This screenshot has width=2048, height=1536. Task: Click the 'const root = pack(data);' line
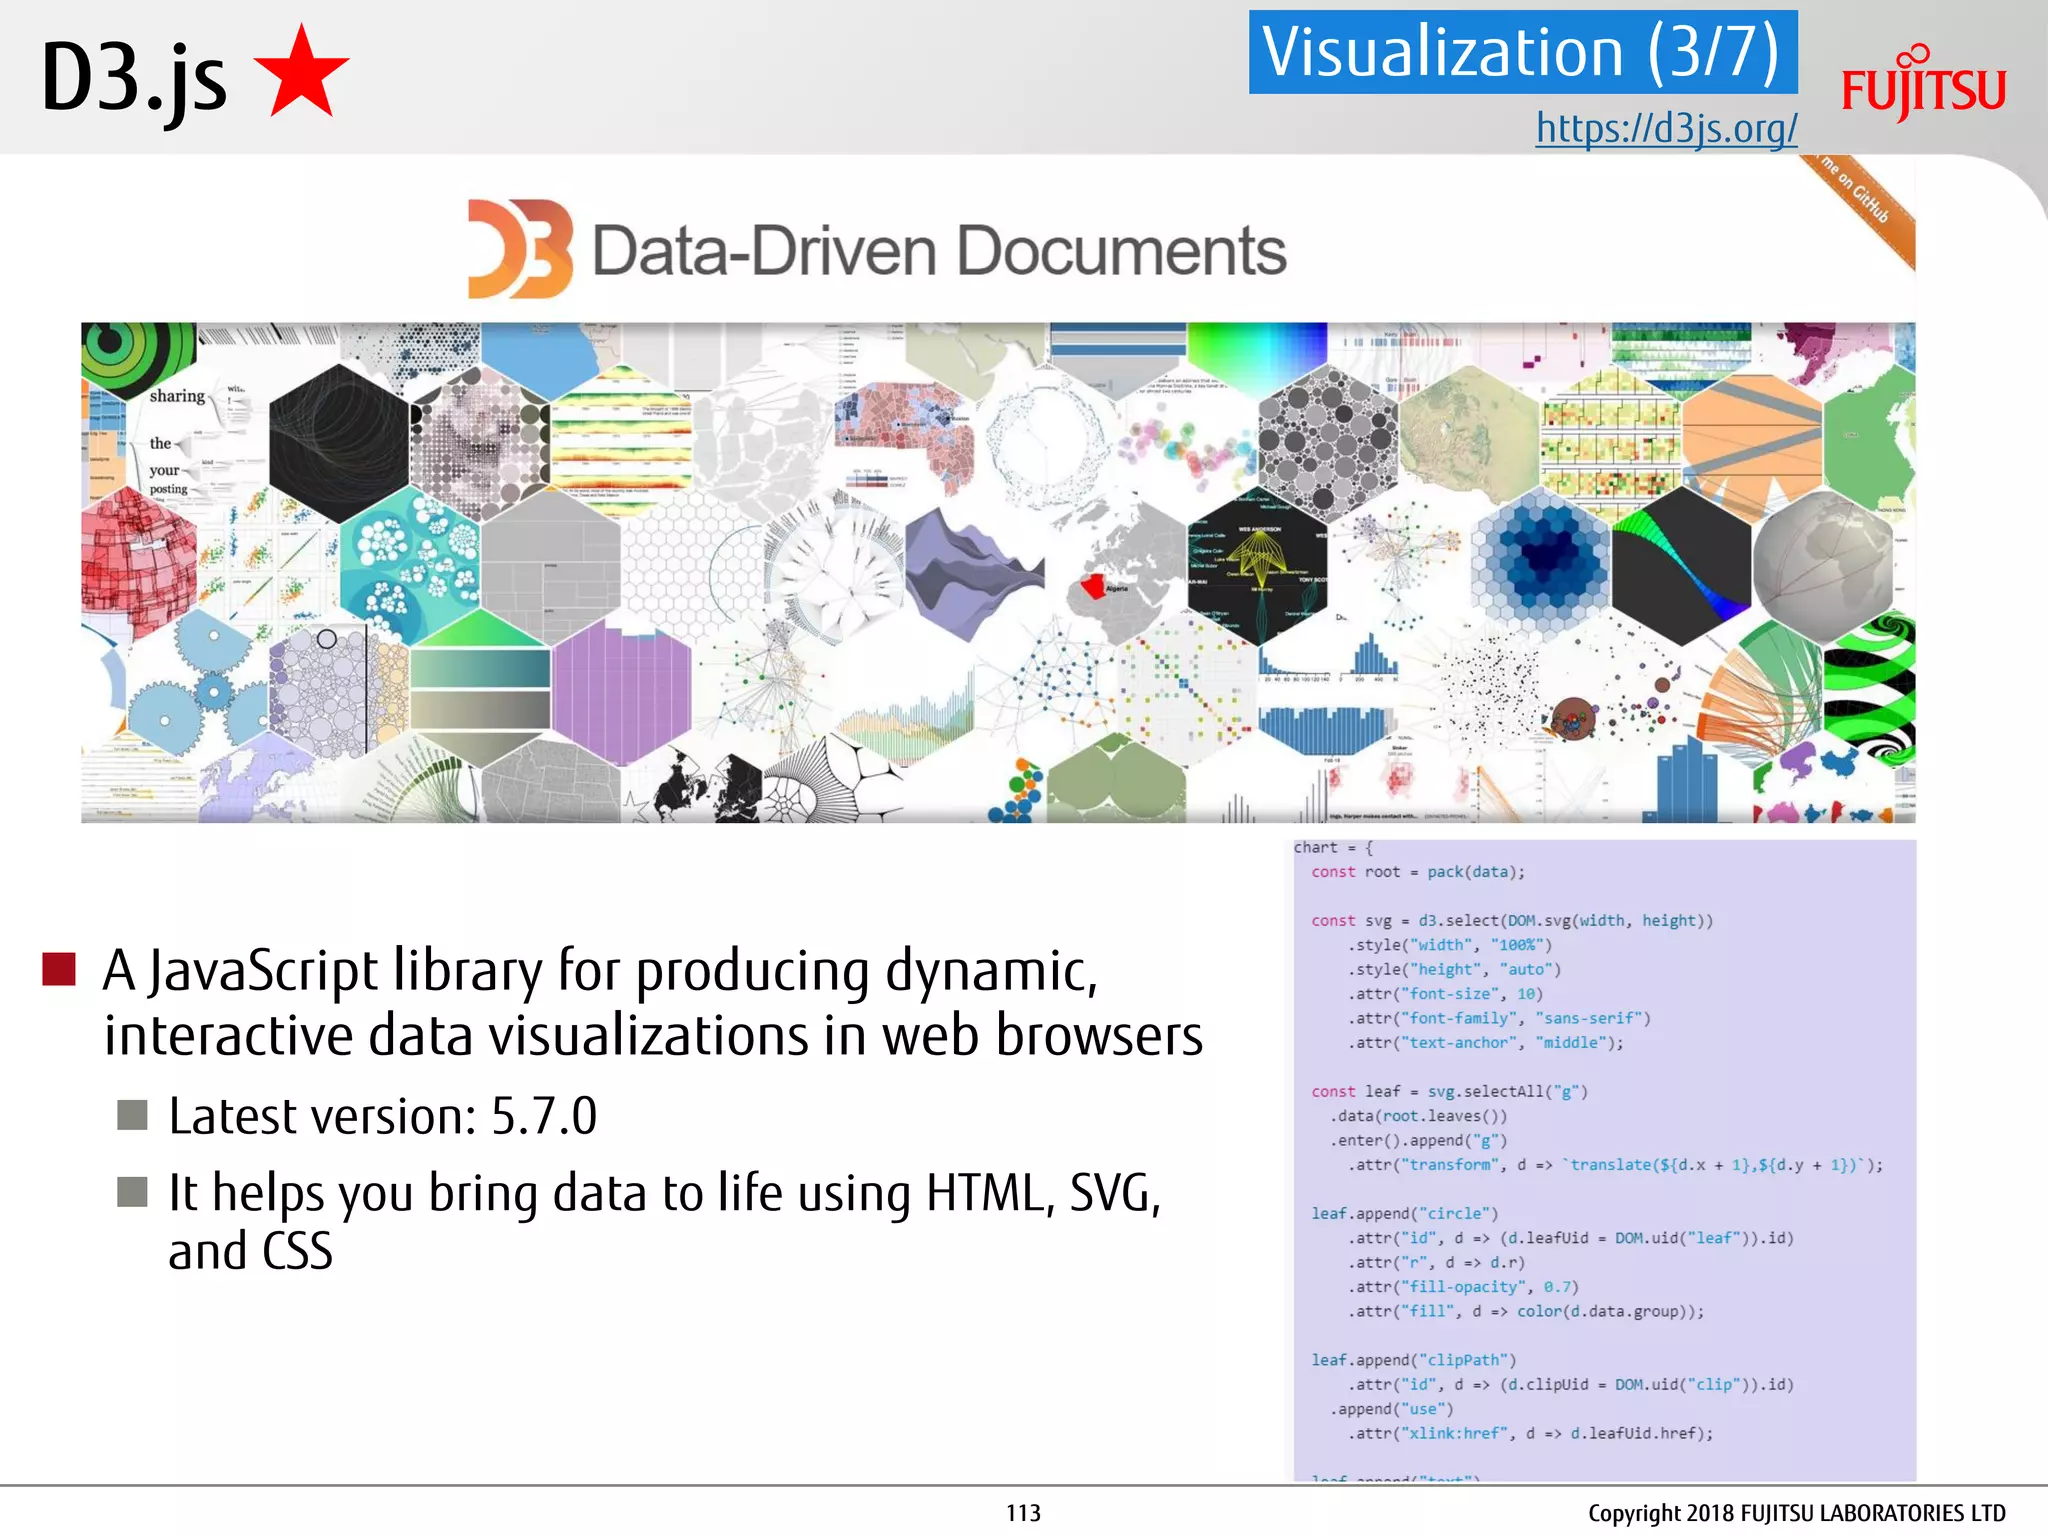click(x=1418, y=872)
